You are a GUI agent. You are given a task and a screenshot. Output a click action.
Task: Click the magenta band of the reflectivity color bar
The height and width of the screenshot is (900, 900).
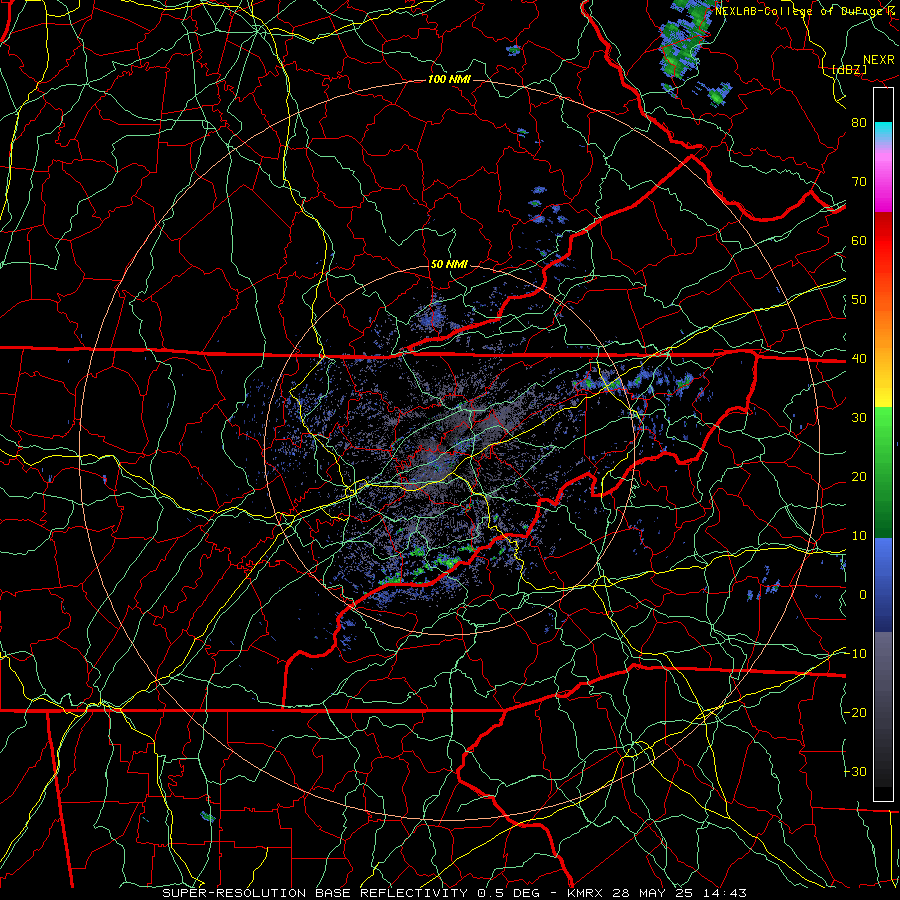pyautogui.click(x=883, y=184)
